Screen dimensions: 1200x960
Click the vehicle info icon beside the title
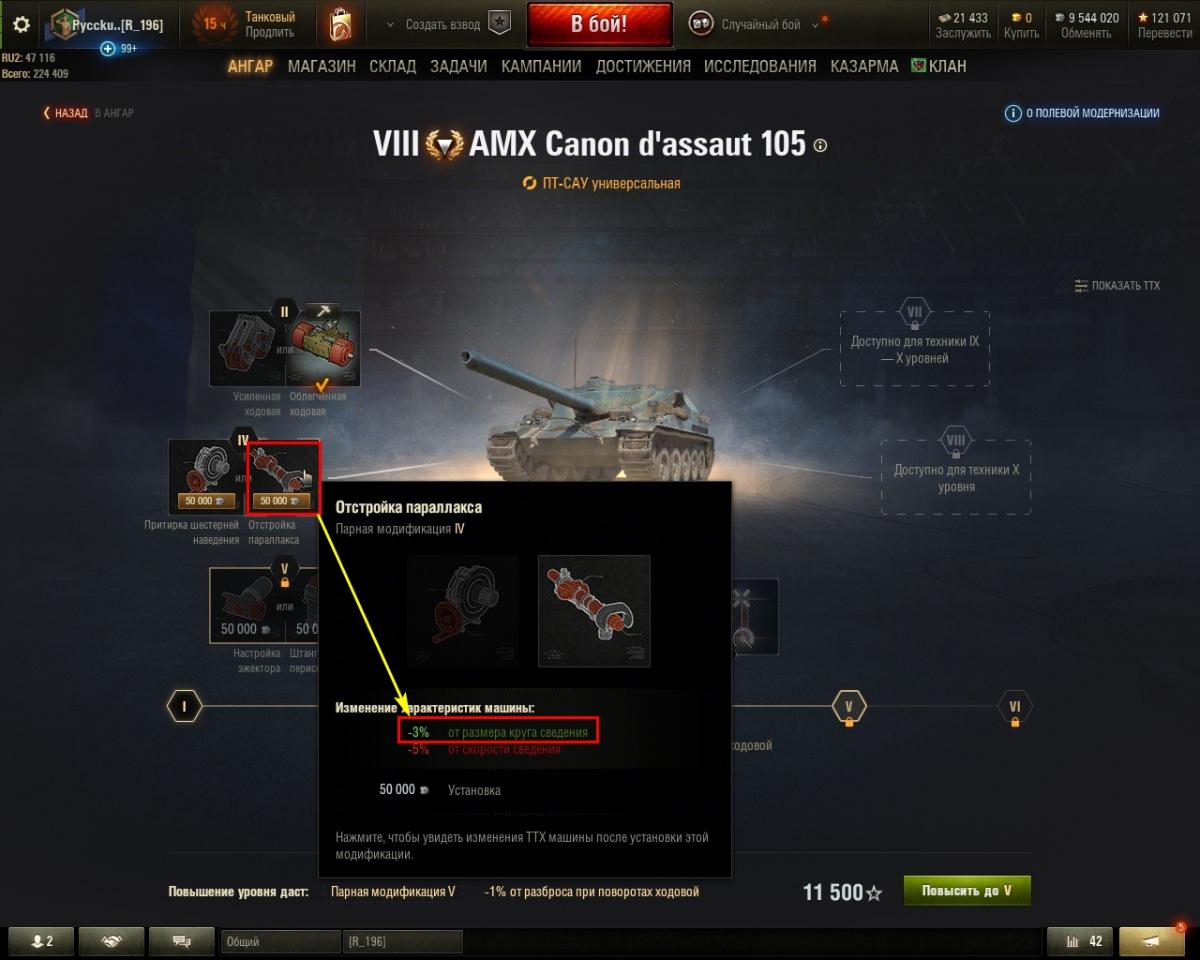click(x=821, y=145)
